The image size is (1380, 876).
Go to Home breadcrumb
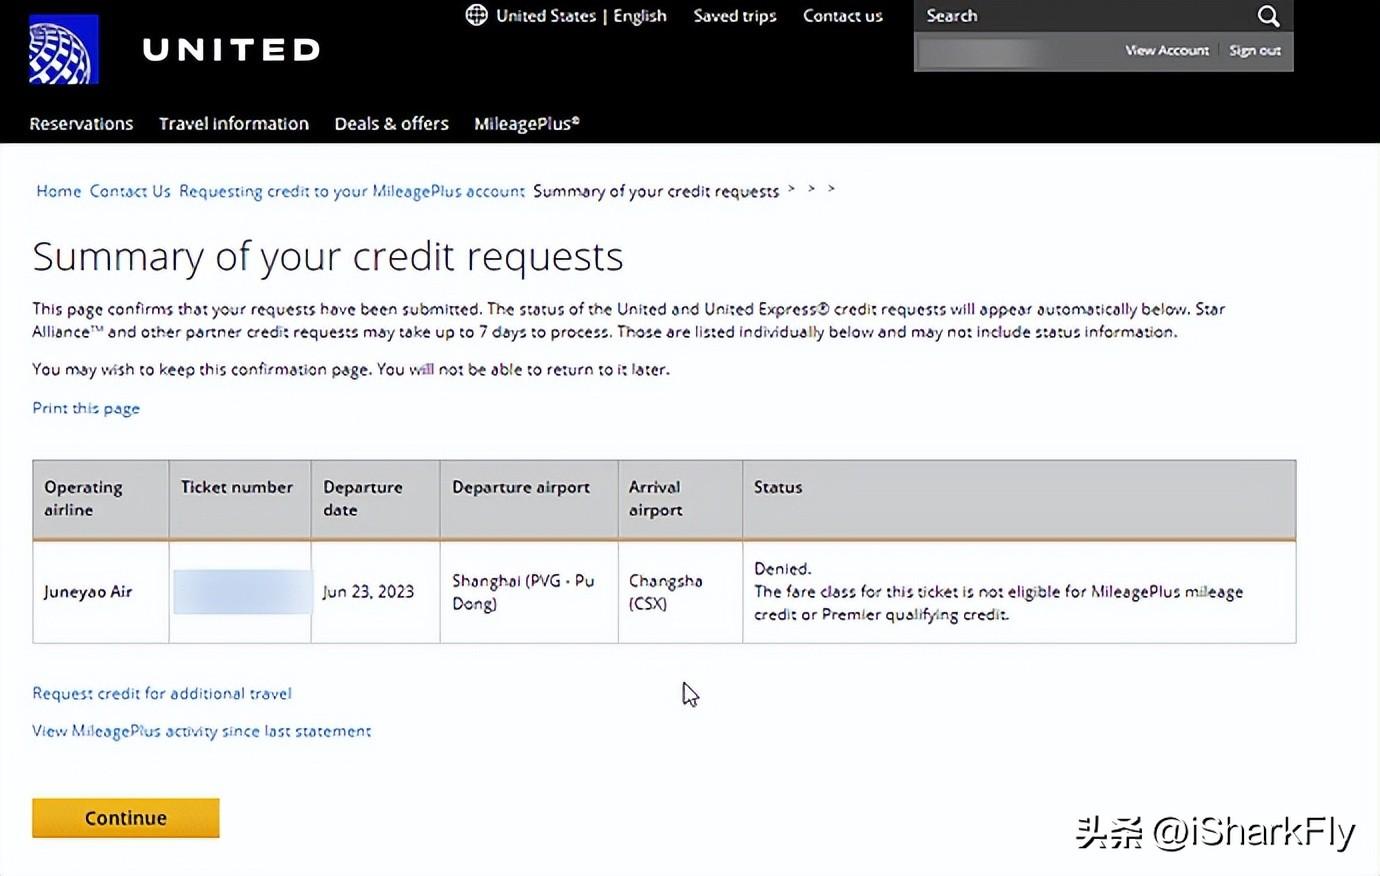point(59,191)
